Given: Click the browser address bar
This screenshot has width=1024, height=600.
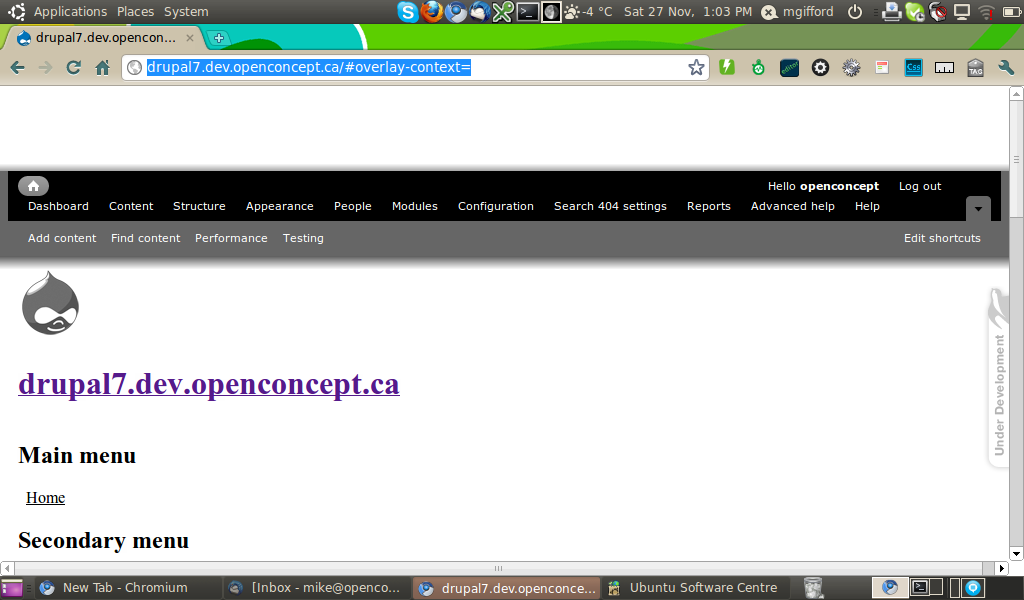Looking at the screenshot, I should [415, 67].
